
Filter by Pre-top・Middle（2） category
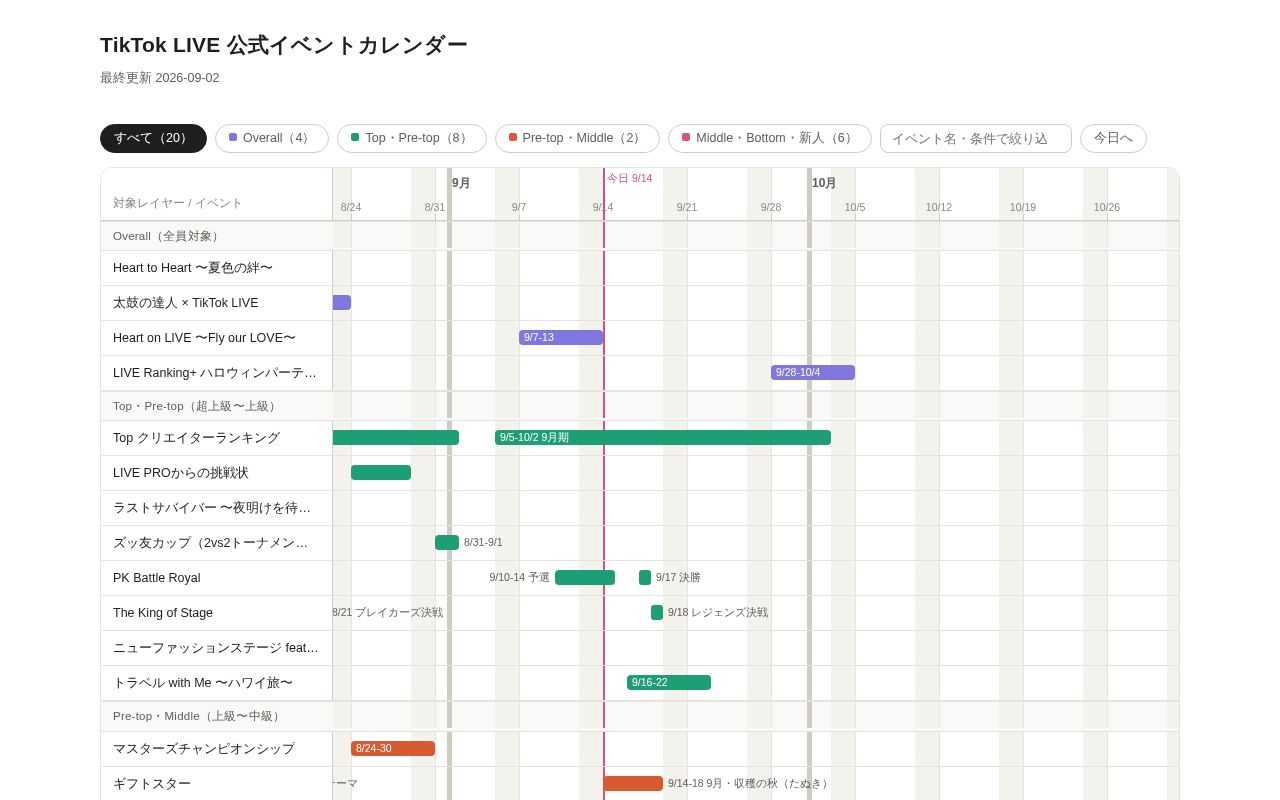[x=577, y=138]
